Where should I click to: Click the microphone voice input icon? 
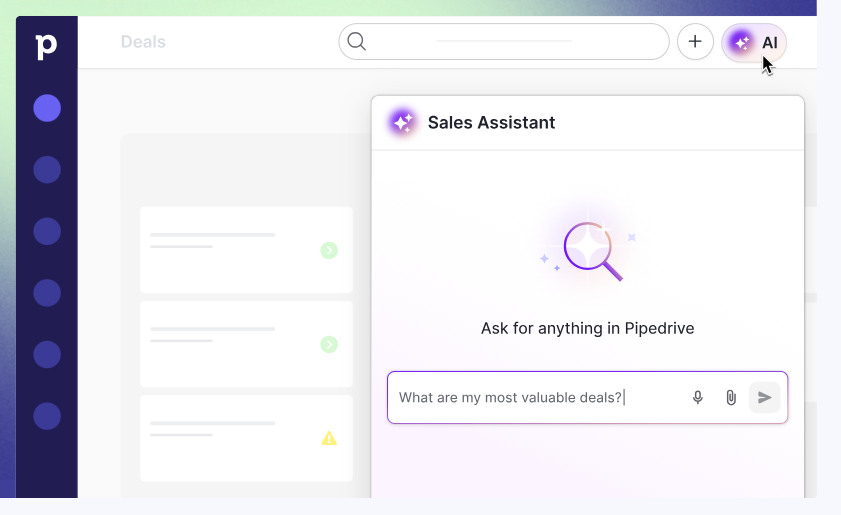(697, 398)
